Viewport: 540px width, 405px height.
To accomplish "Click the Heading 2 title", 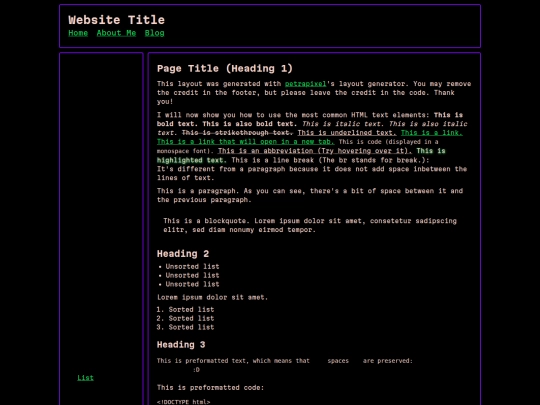I will (x=183, y=254).
